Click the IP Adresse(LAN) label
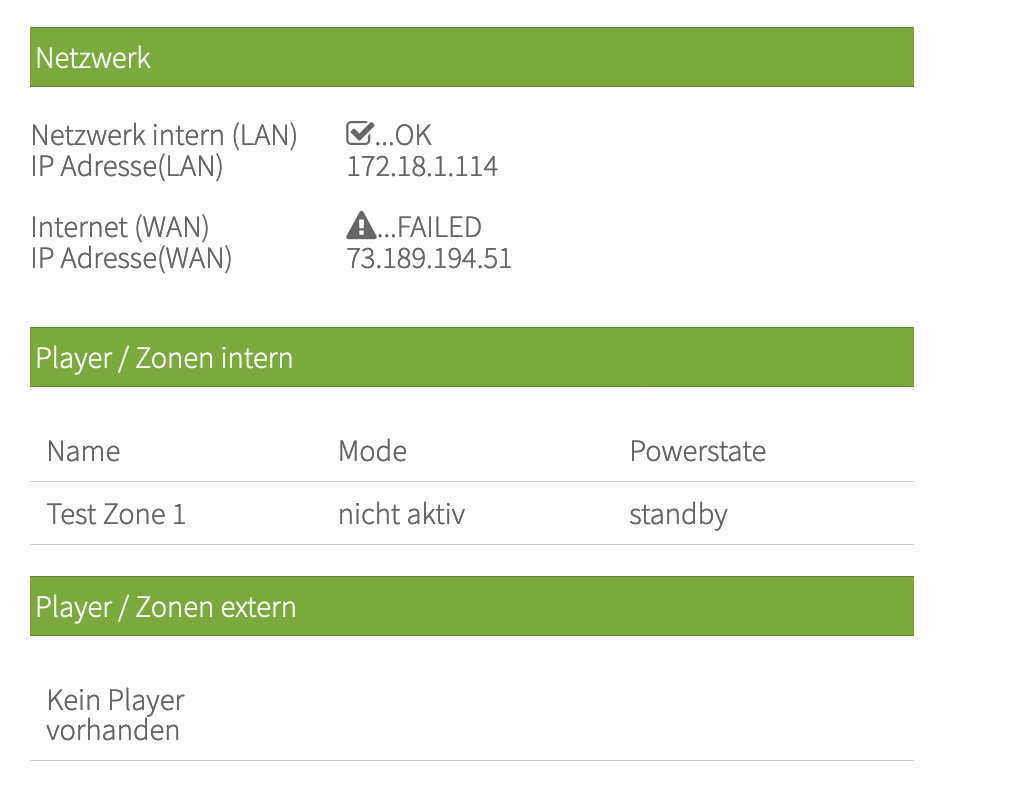The width and height of the screenshot is (1018, 792). point(127,166)
